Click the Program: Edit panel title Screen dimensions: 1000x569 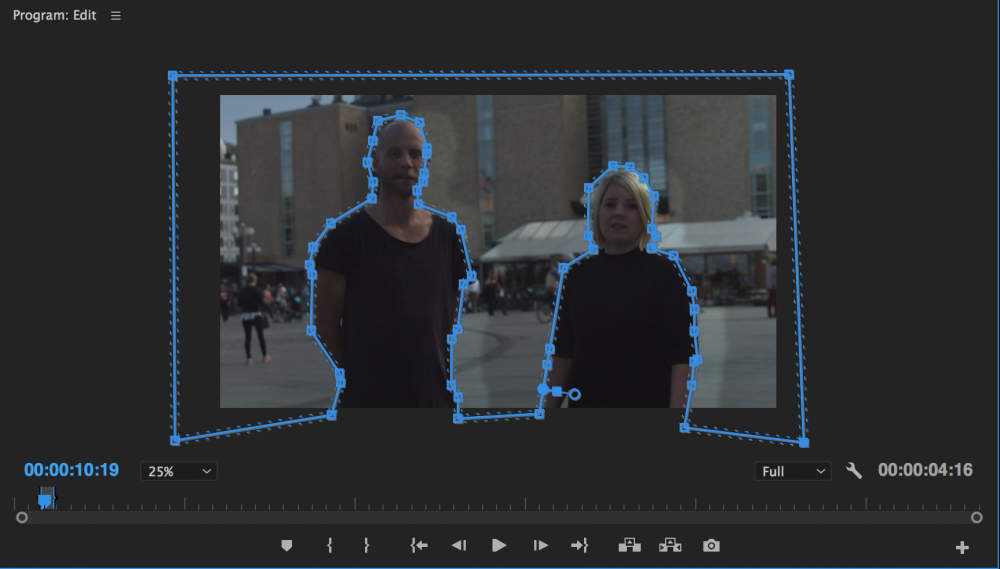56,16
